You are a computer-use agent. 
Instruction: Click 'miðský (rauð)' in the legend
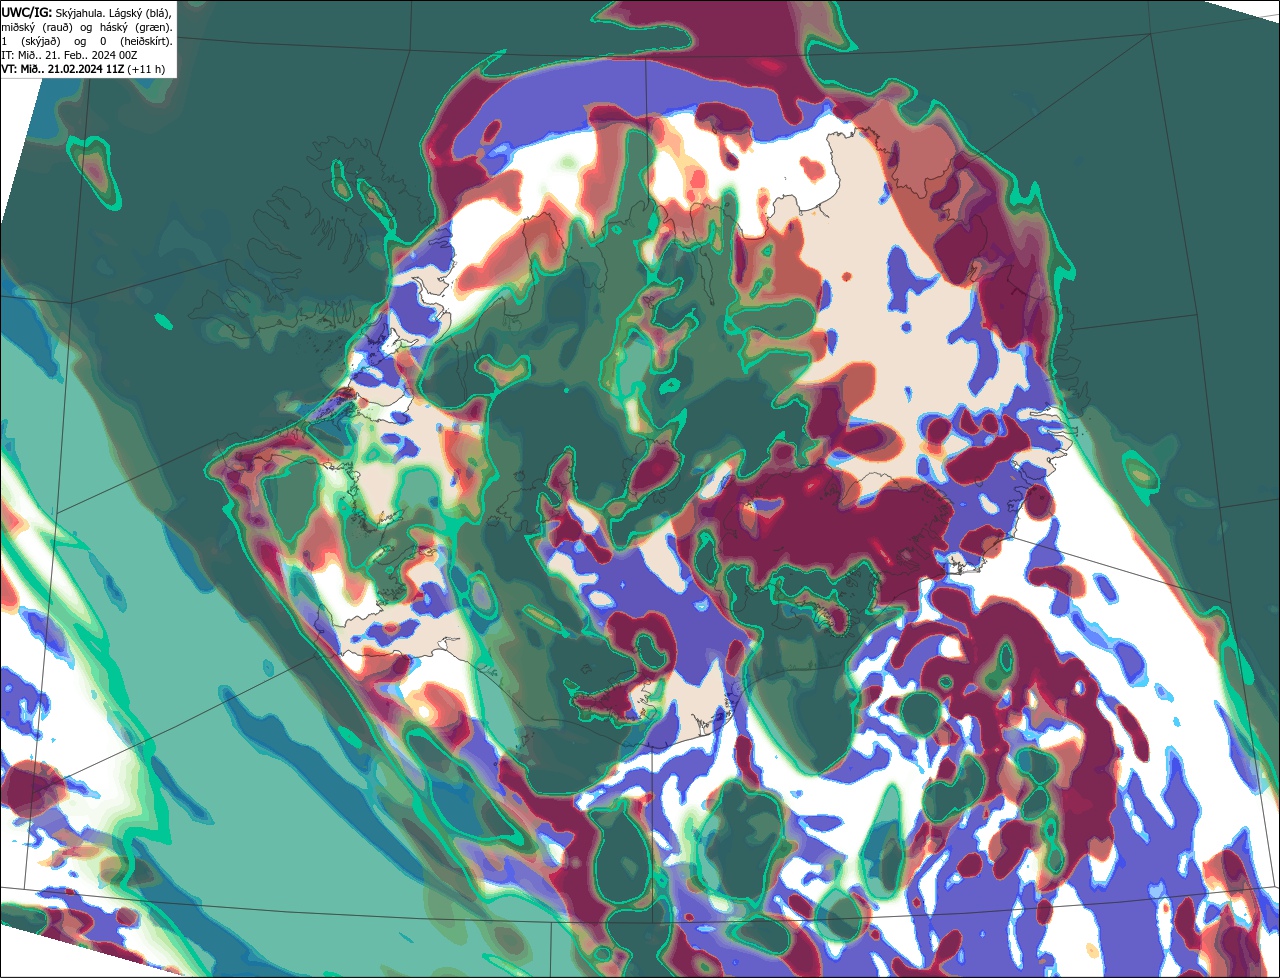click(37, 28)
